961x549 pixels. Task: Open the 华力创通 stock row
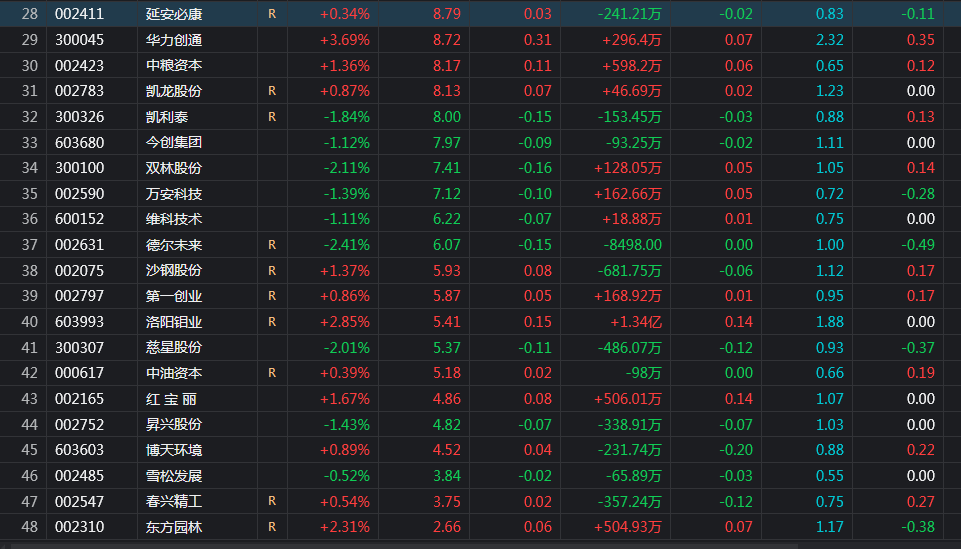pos(480,40)
